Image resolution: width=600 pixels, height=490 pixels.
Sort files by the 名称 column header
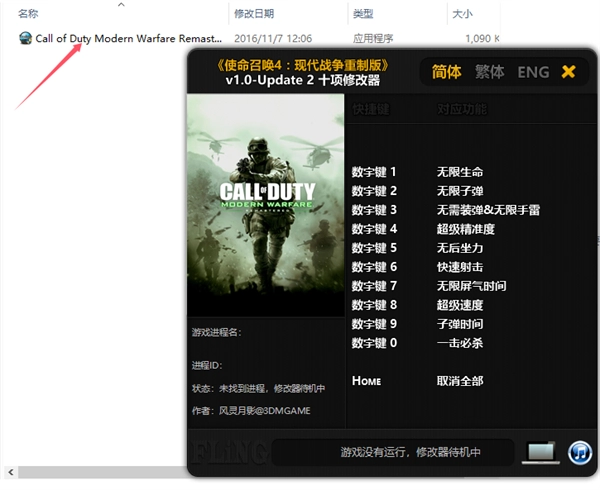pos(29,14)
